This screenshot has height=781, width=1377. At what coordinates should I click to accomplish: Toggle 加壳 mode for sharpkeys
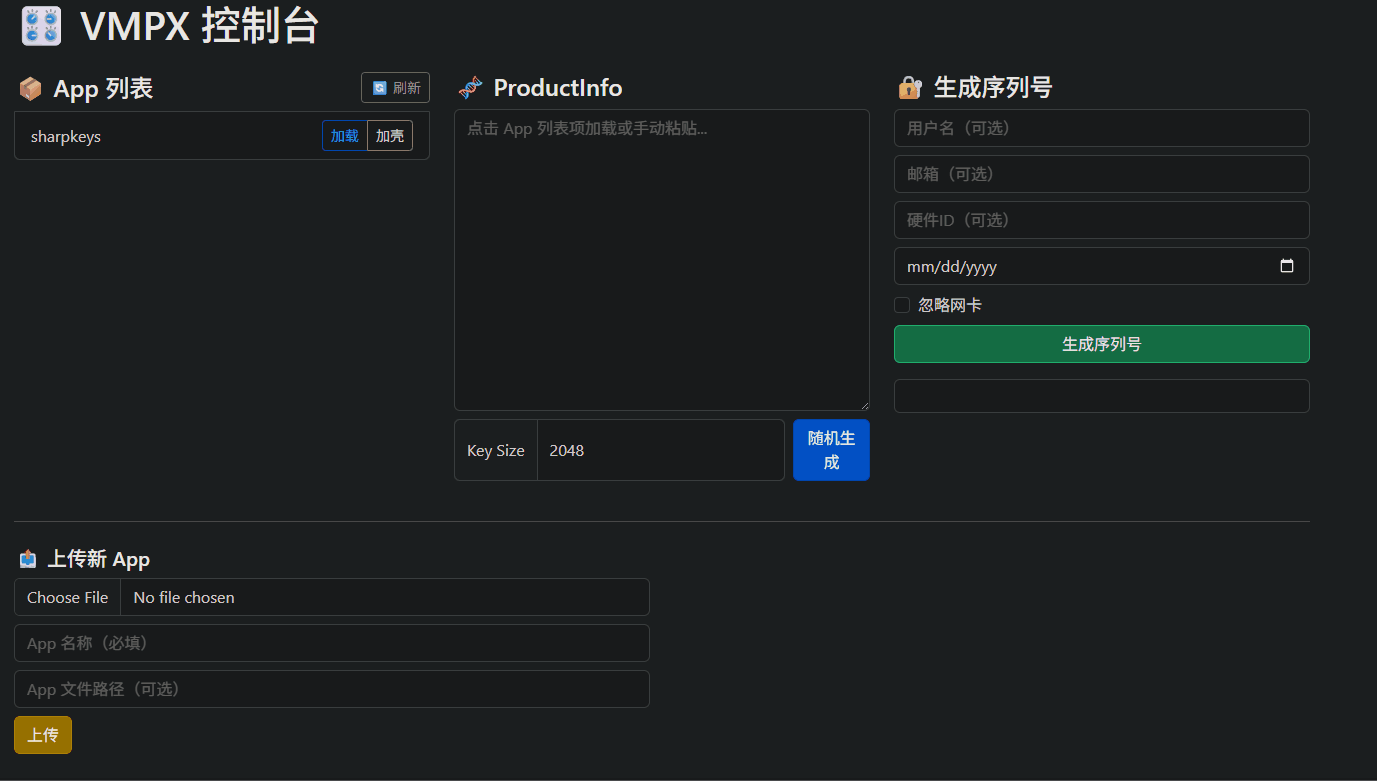pos(390,135)
